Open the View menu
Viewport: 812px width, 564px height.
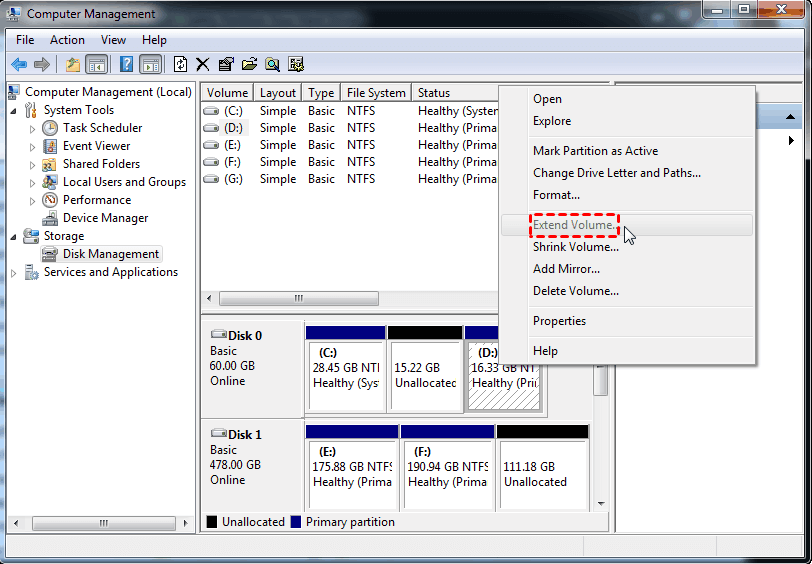(113, 40)
